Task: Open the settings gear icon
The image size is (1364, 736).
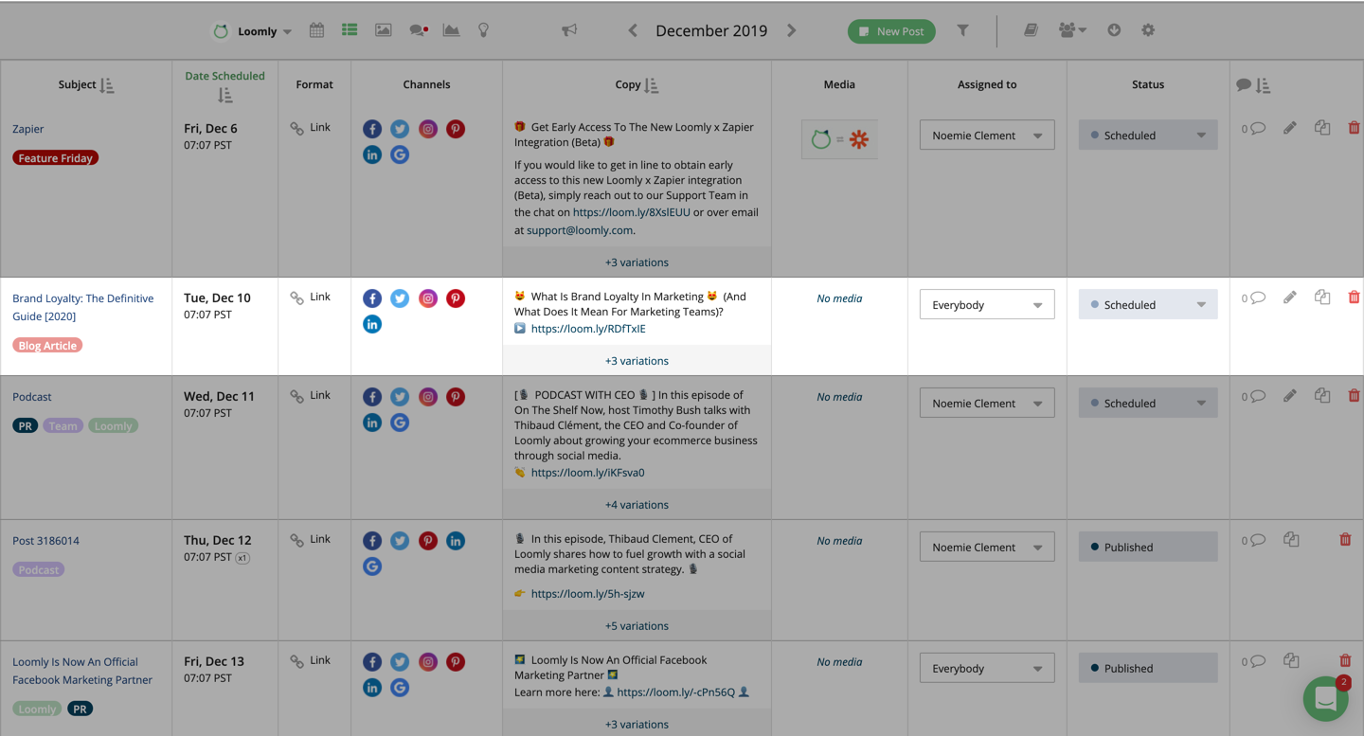Action: (x=1148, y=30)
